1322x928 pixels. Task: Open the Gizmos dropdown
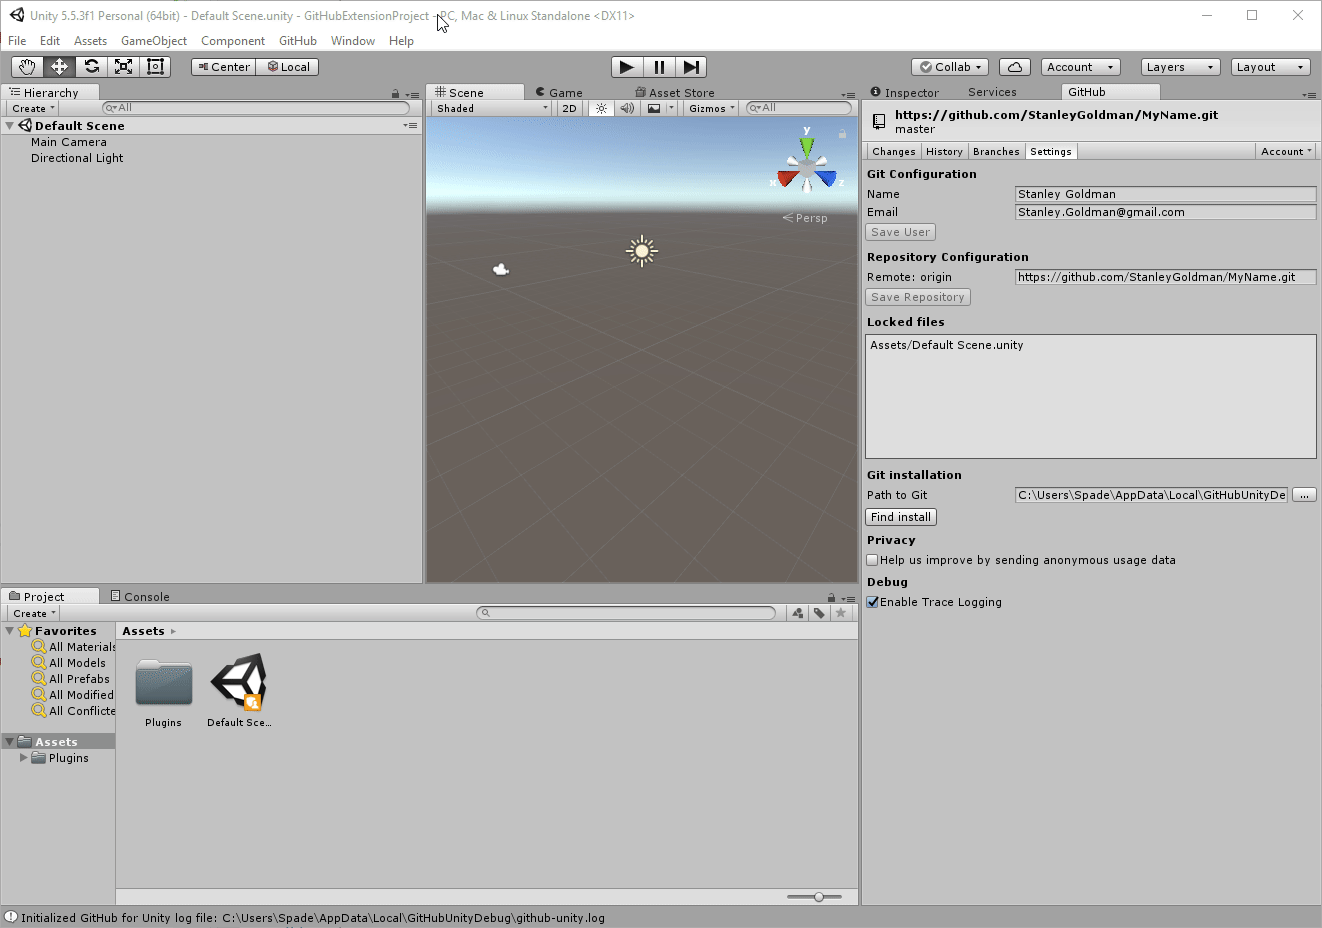coord(712,108)
